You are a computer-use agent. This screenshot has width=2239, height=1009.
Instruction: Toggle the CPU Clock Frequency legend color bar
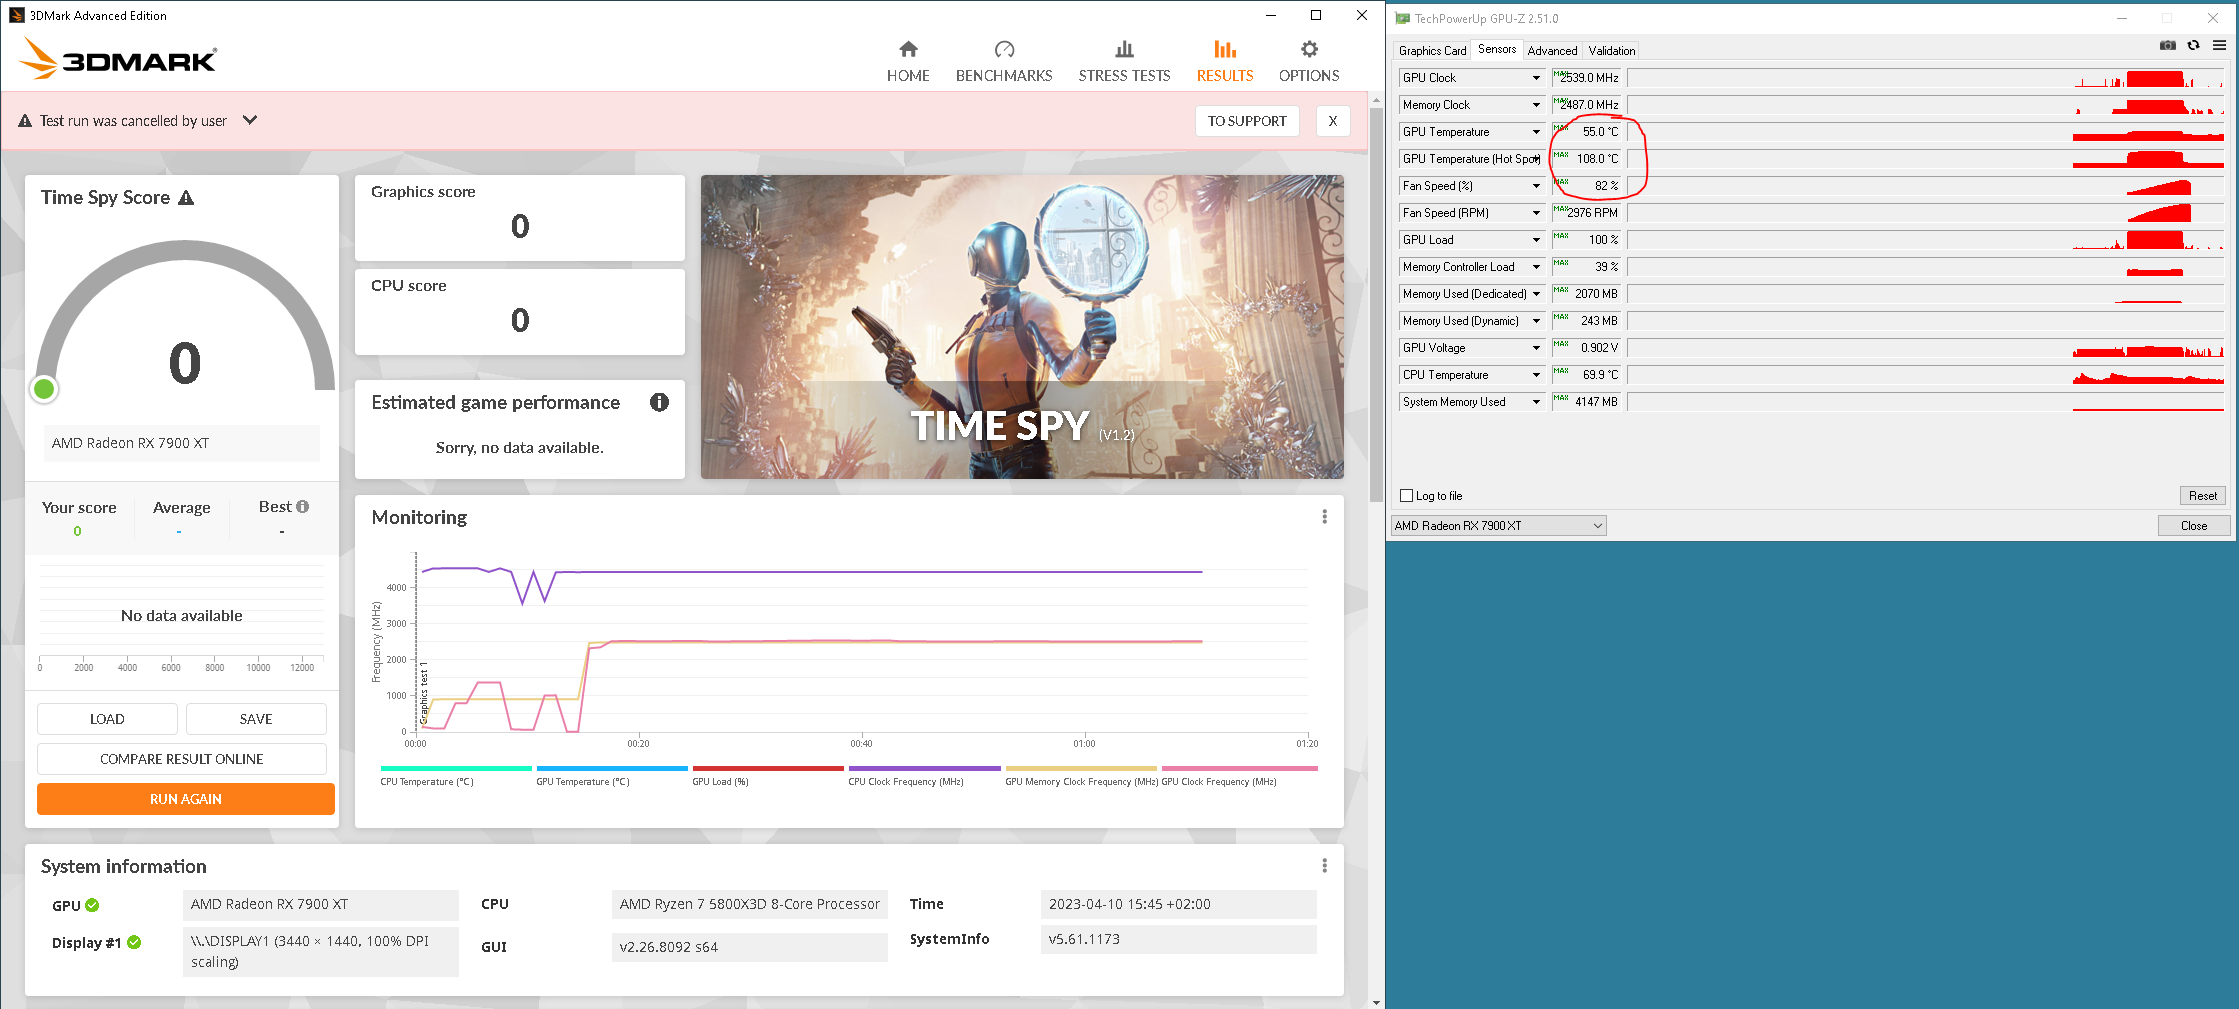tap(924, 769)
